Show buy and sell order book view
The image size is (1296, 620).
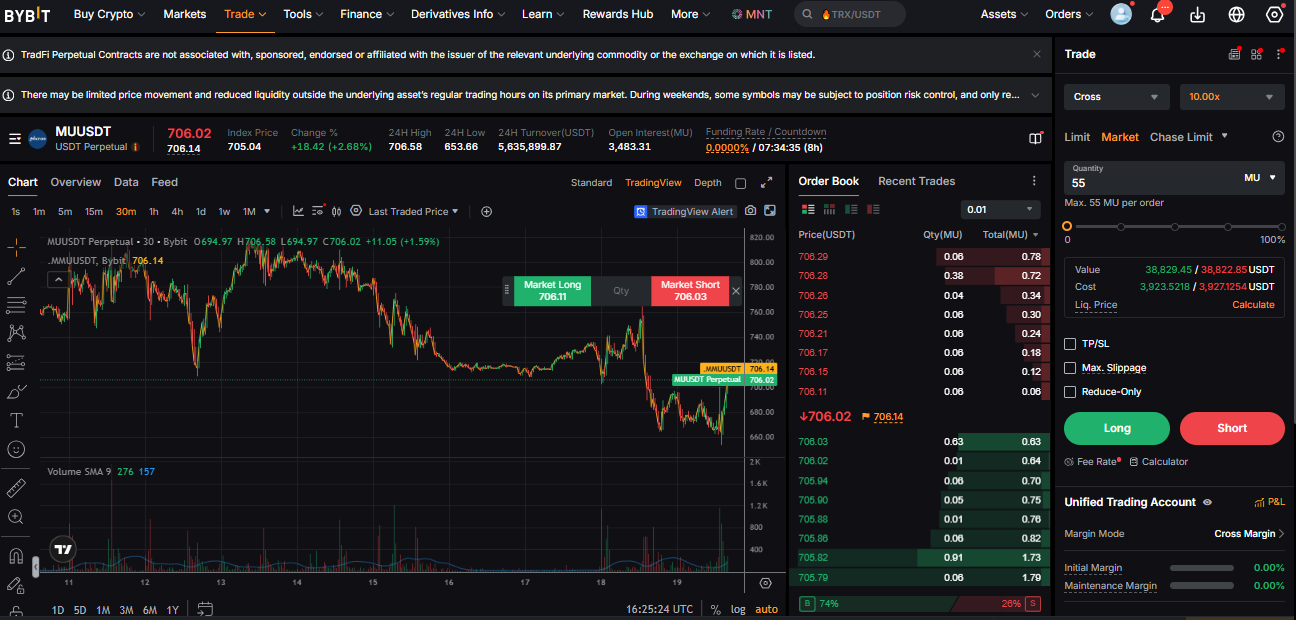(x=808, y=209)
